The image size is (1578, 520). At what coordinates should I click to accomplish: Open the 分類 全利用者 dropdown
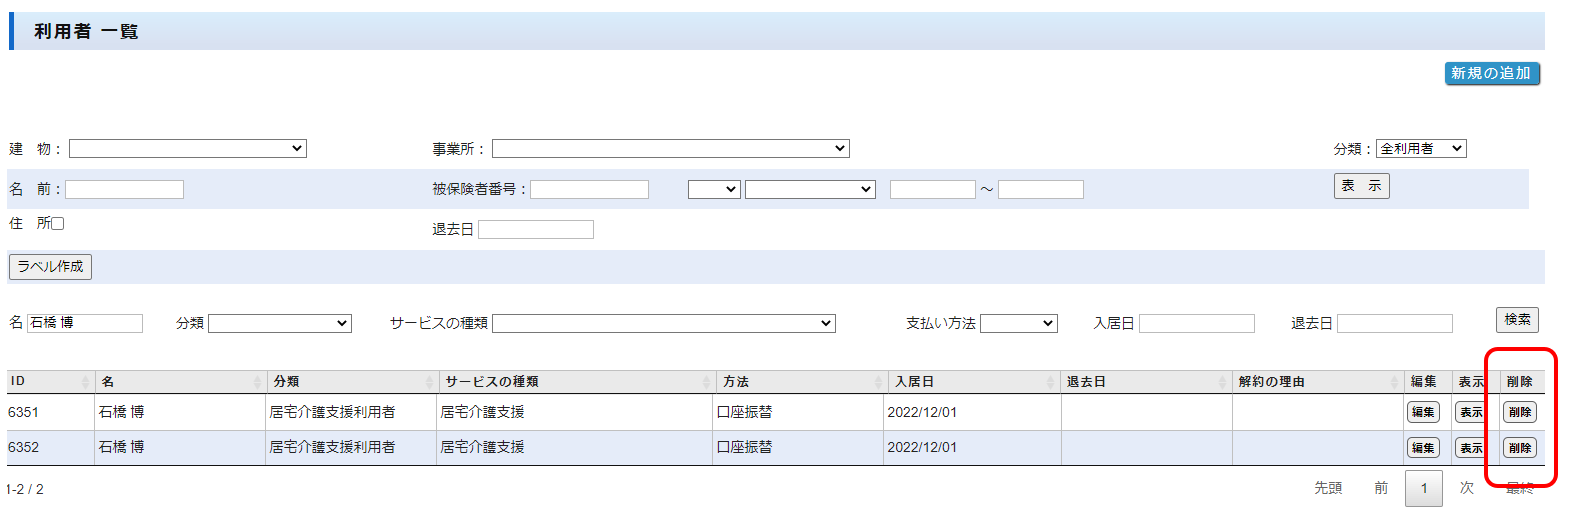point(1420,149)
